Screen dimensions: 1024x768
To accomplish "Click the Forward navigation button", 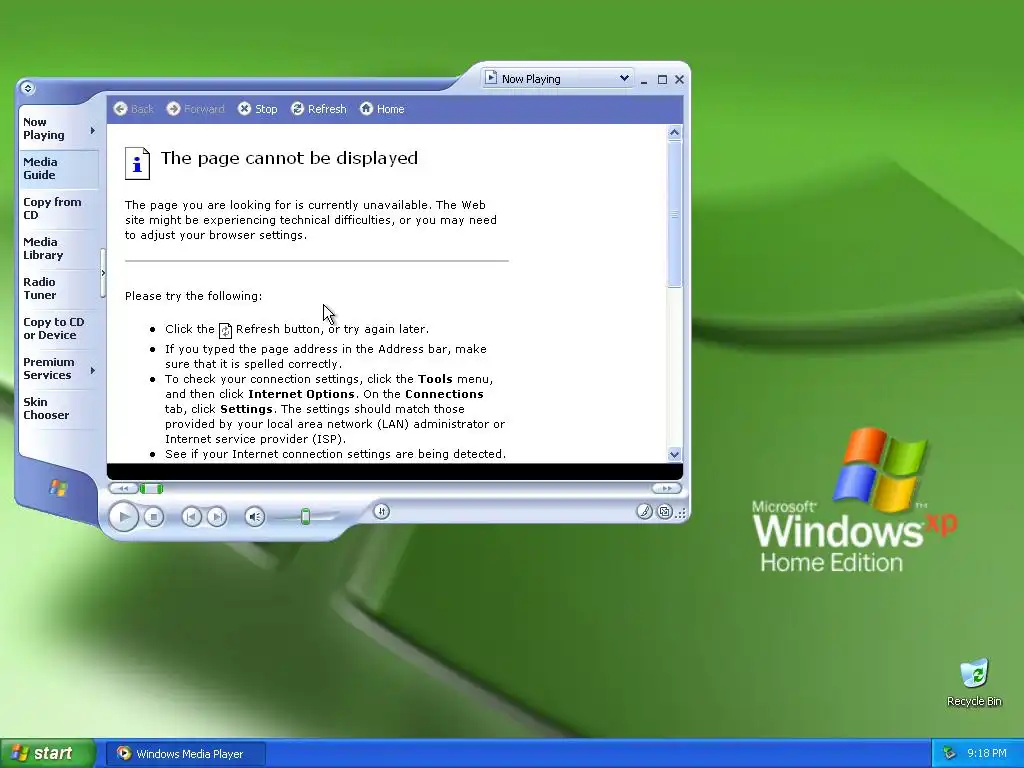I will pos(195,109).
